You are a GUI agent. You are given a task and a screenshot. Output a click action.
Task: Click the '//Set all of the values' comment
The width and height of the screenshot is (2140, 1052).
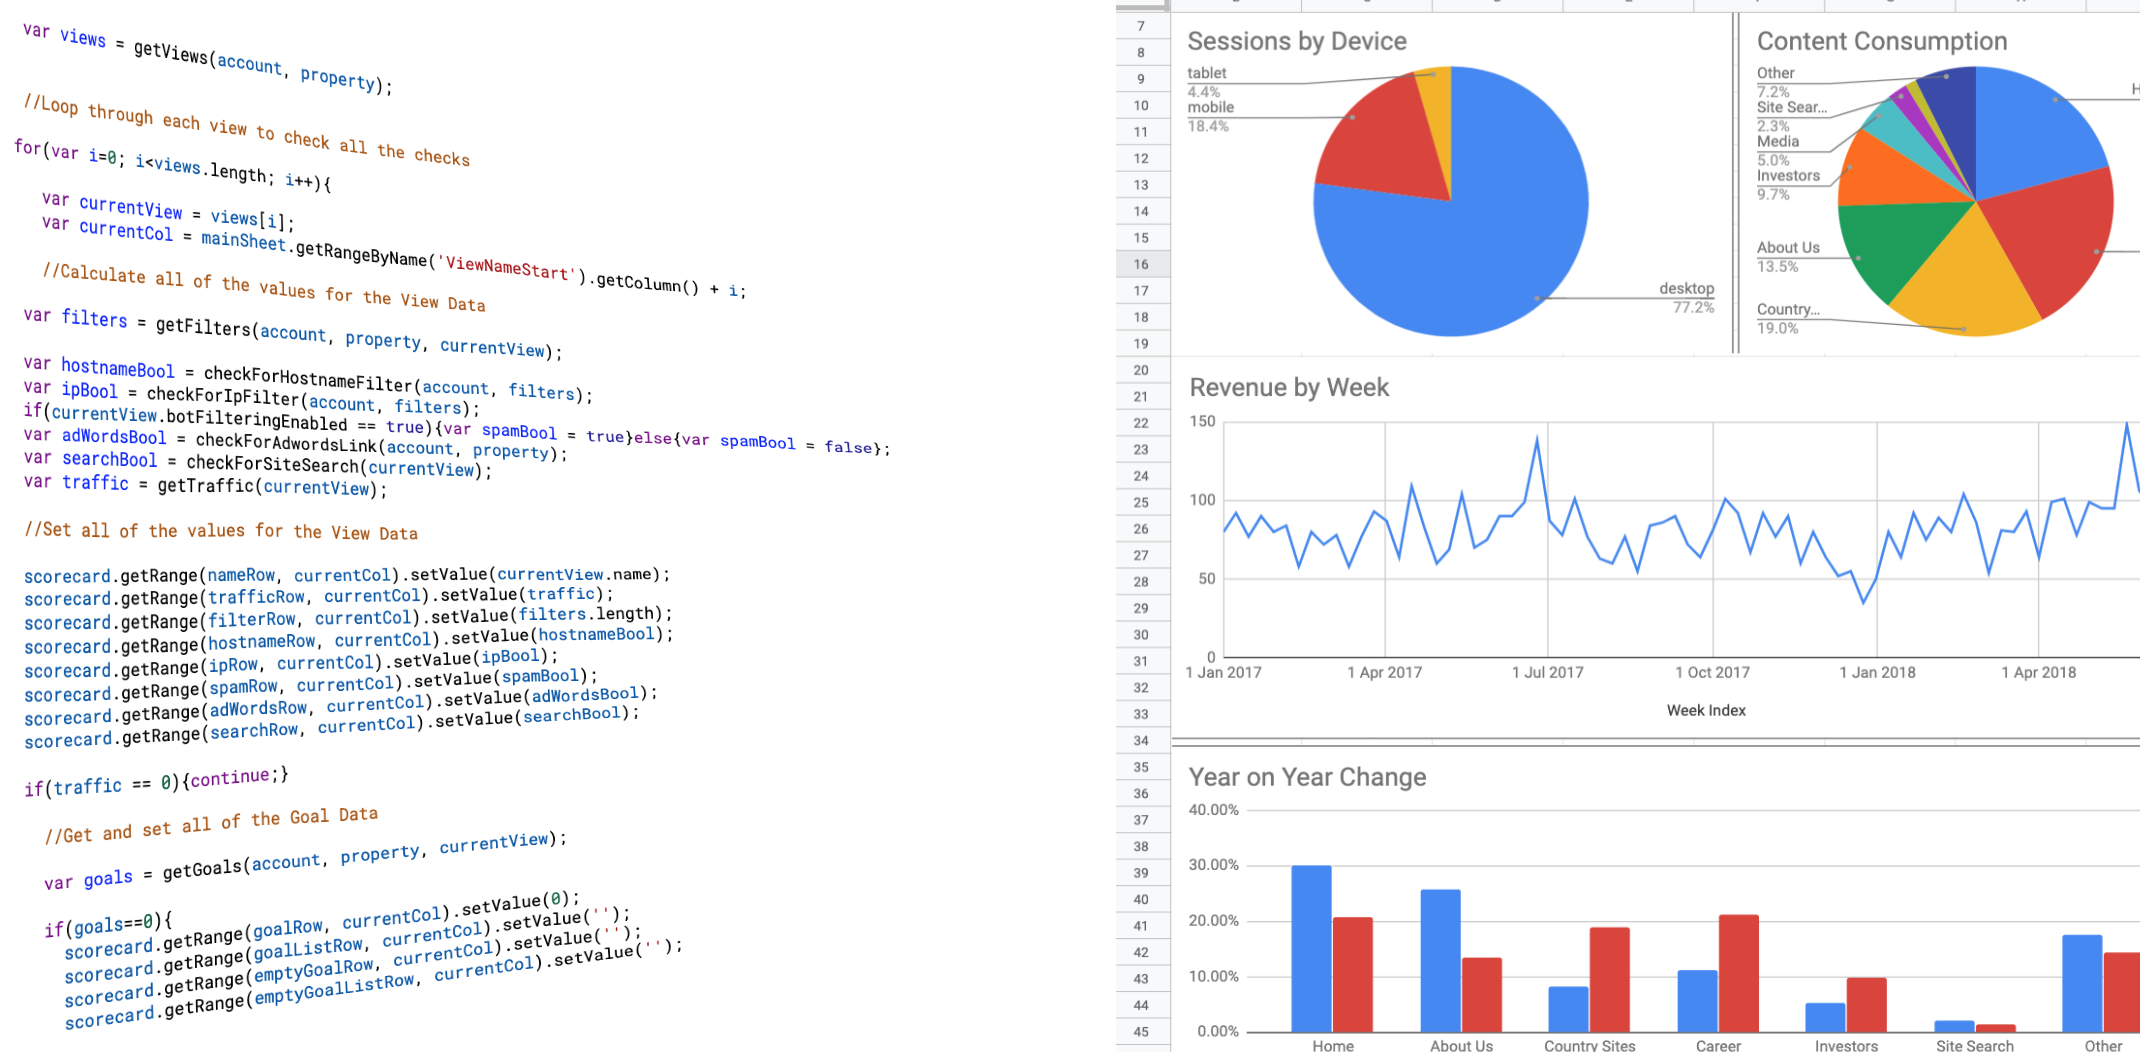[221, 531]
